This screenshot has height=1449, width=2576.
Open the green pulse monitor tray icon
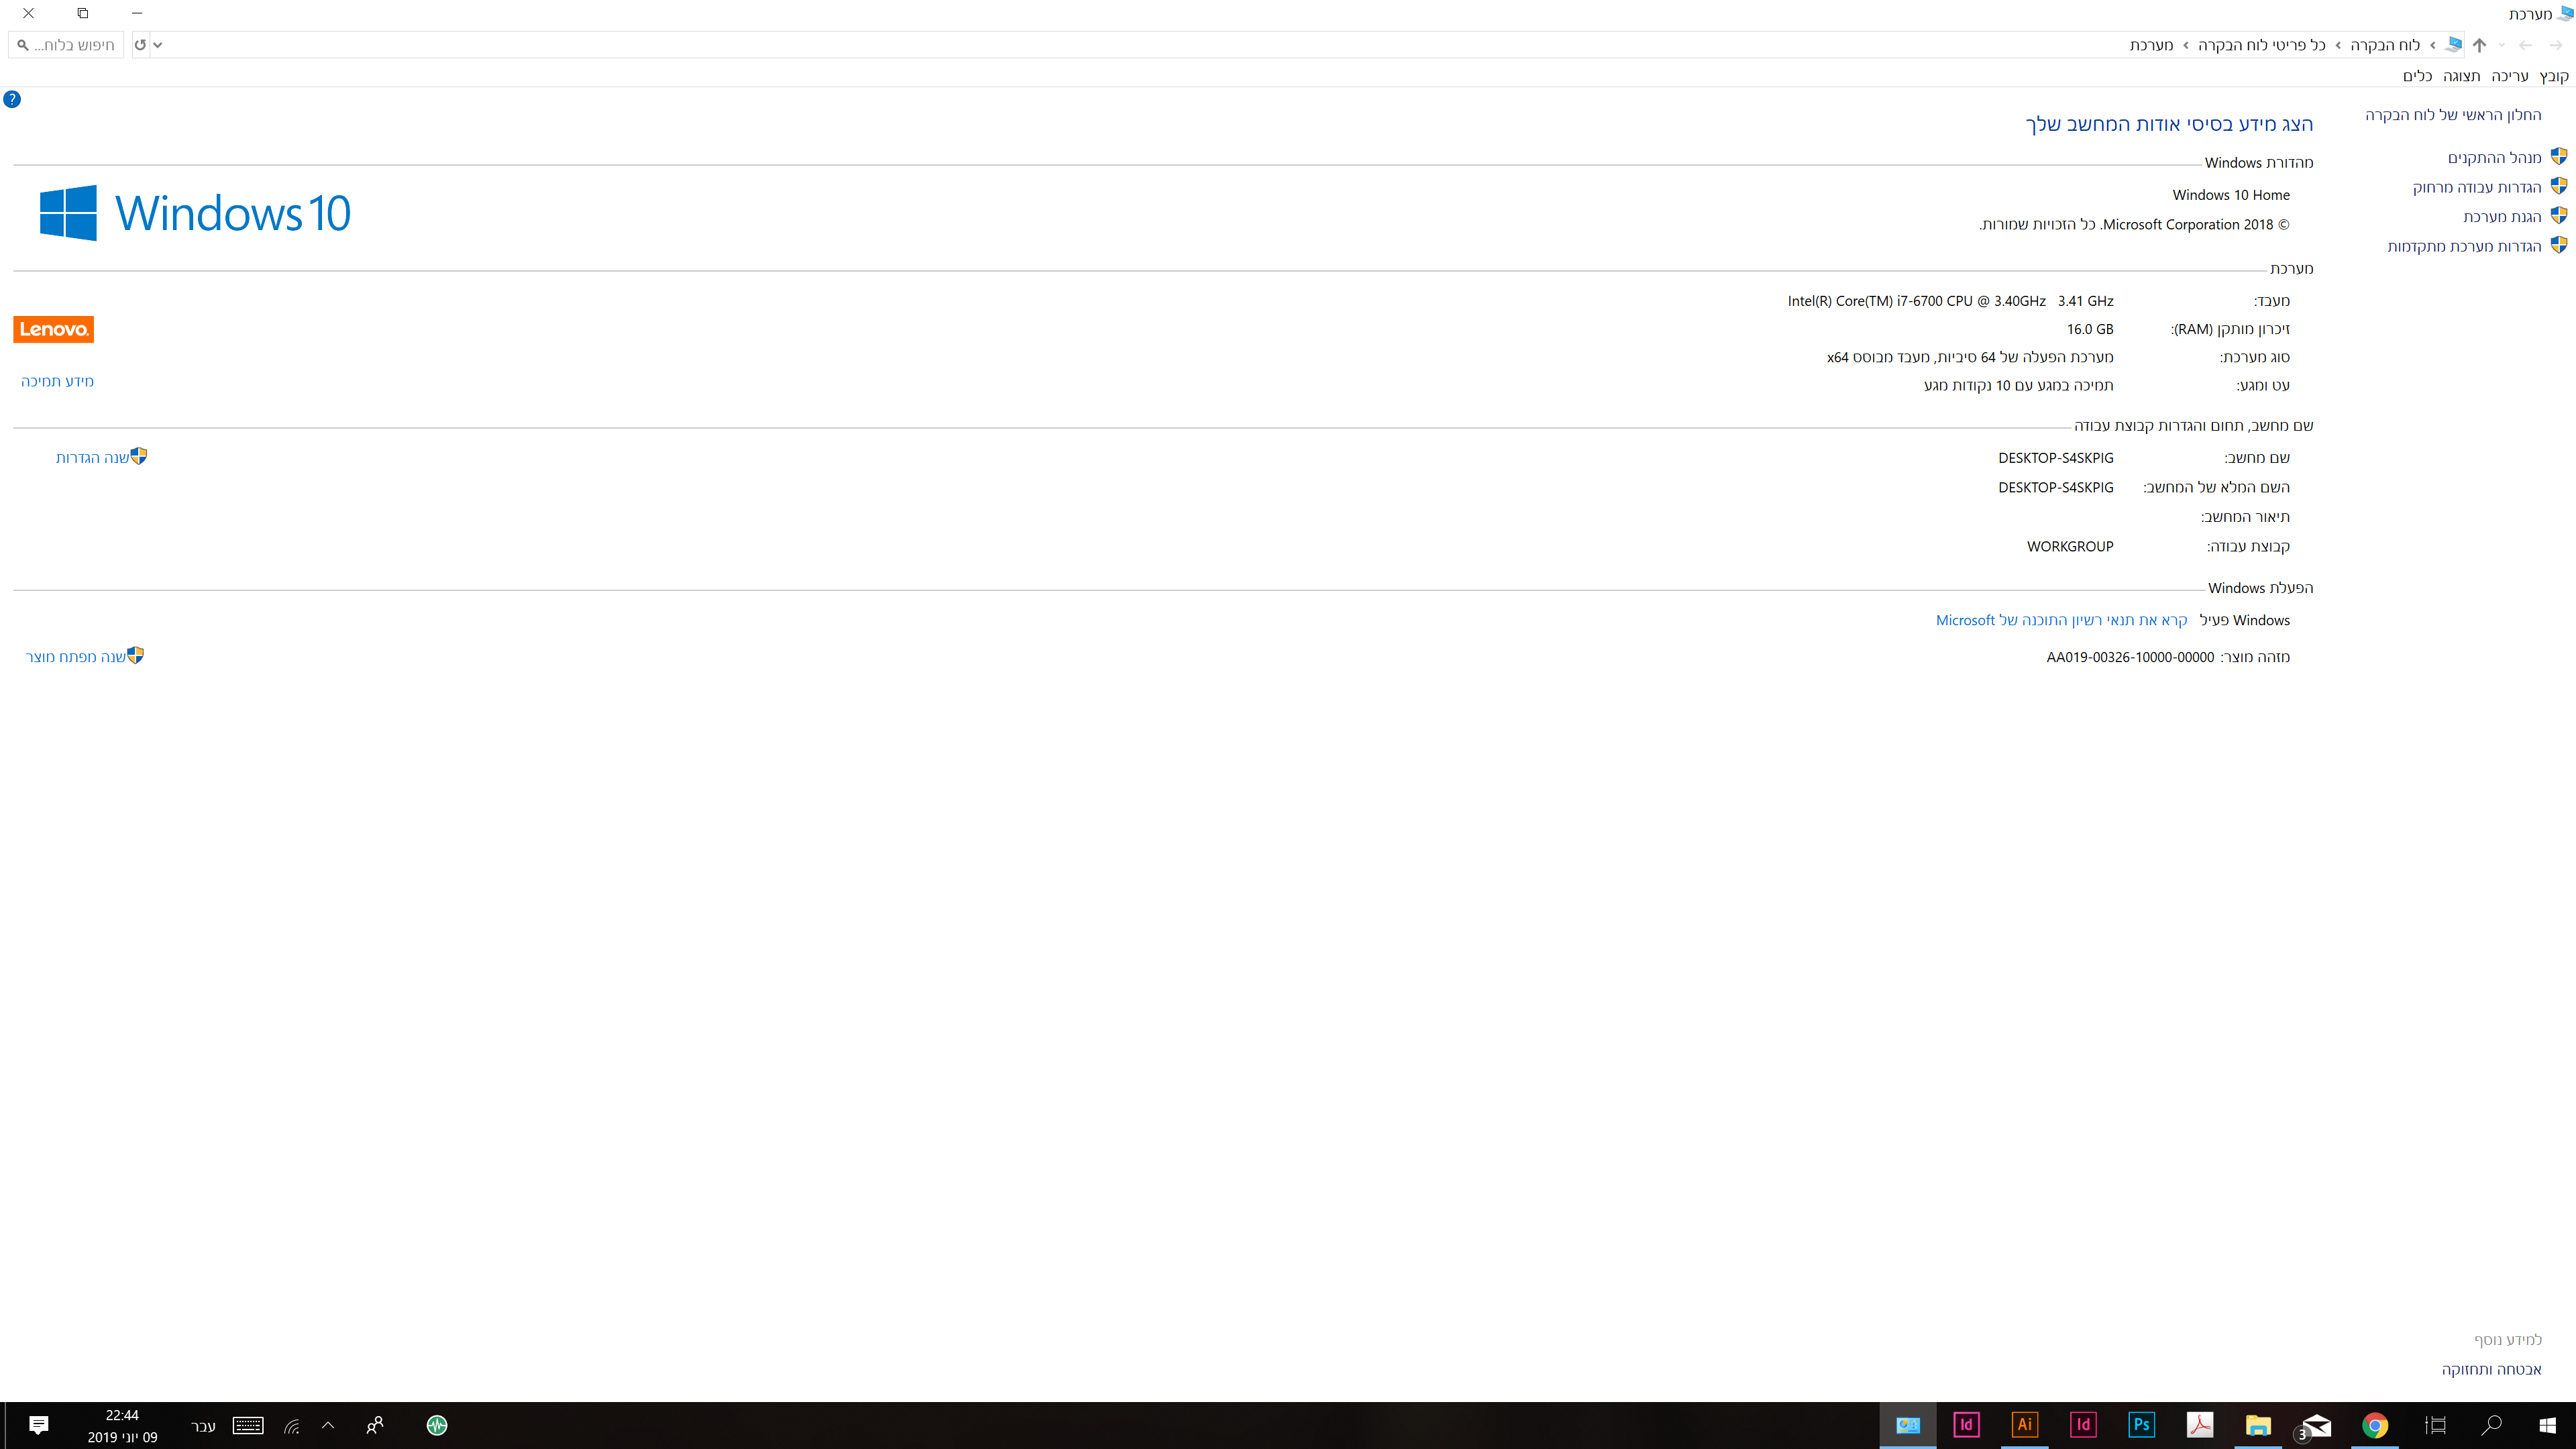(437, 1425)
